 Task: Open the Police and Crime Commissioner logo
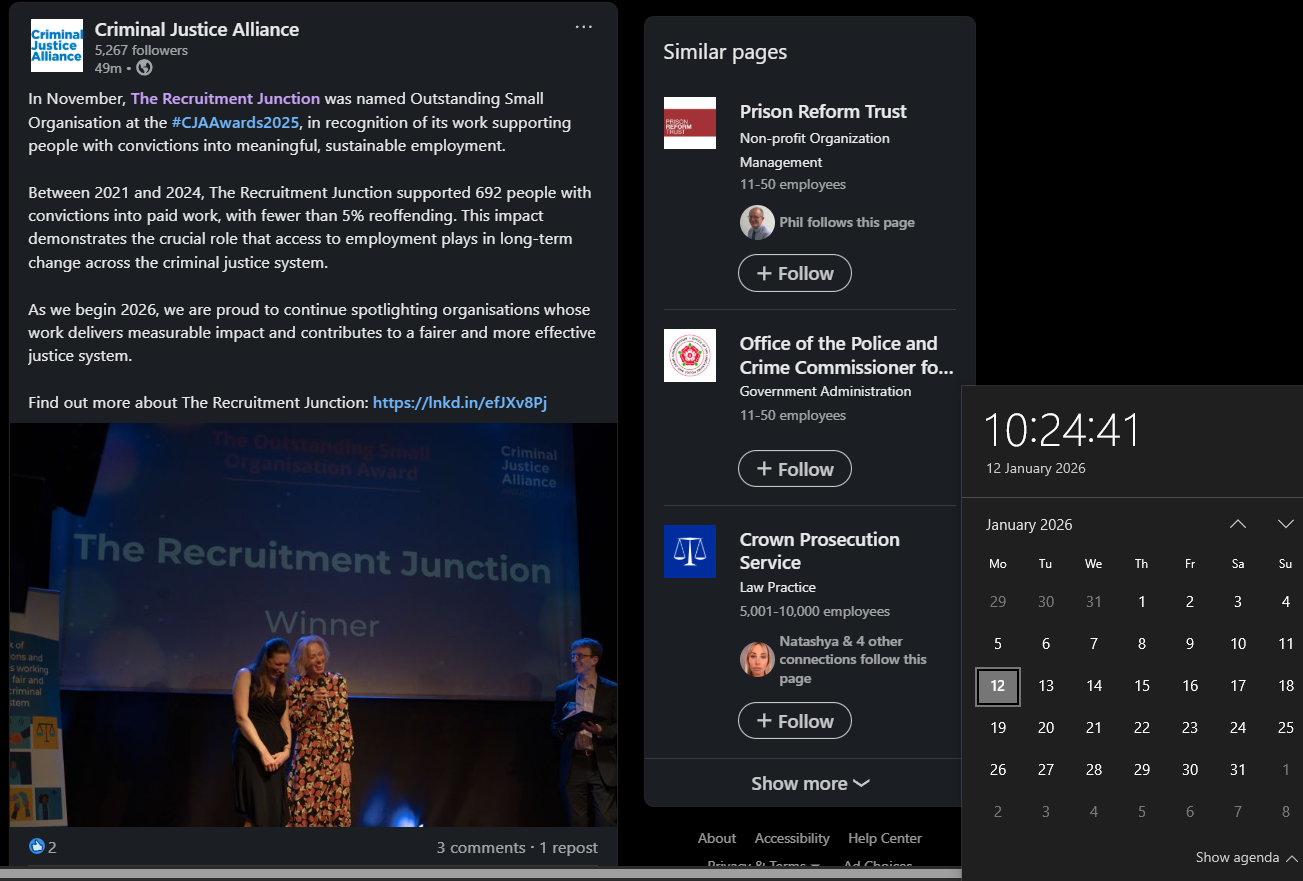(690, 355)
